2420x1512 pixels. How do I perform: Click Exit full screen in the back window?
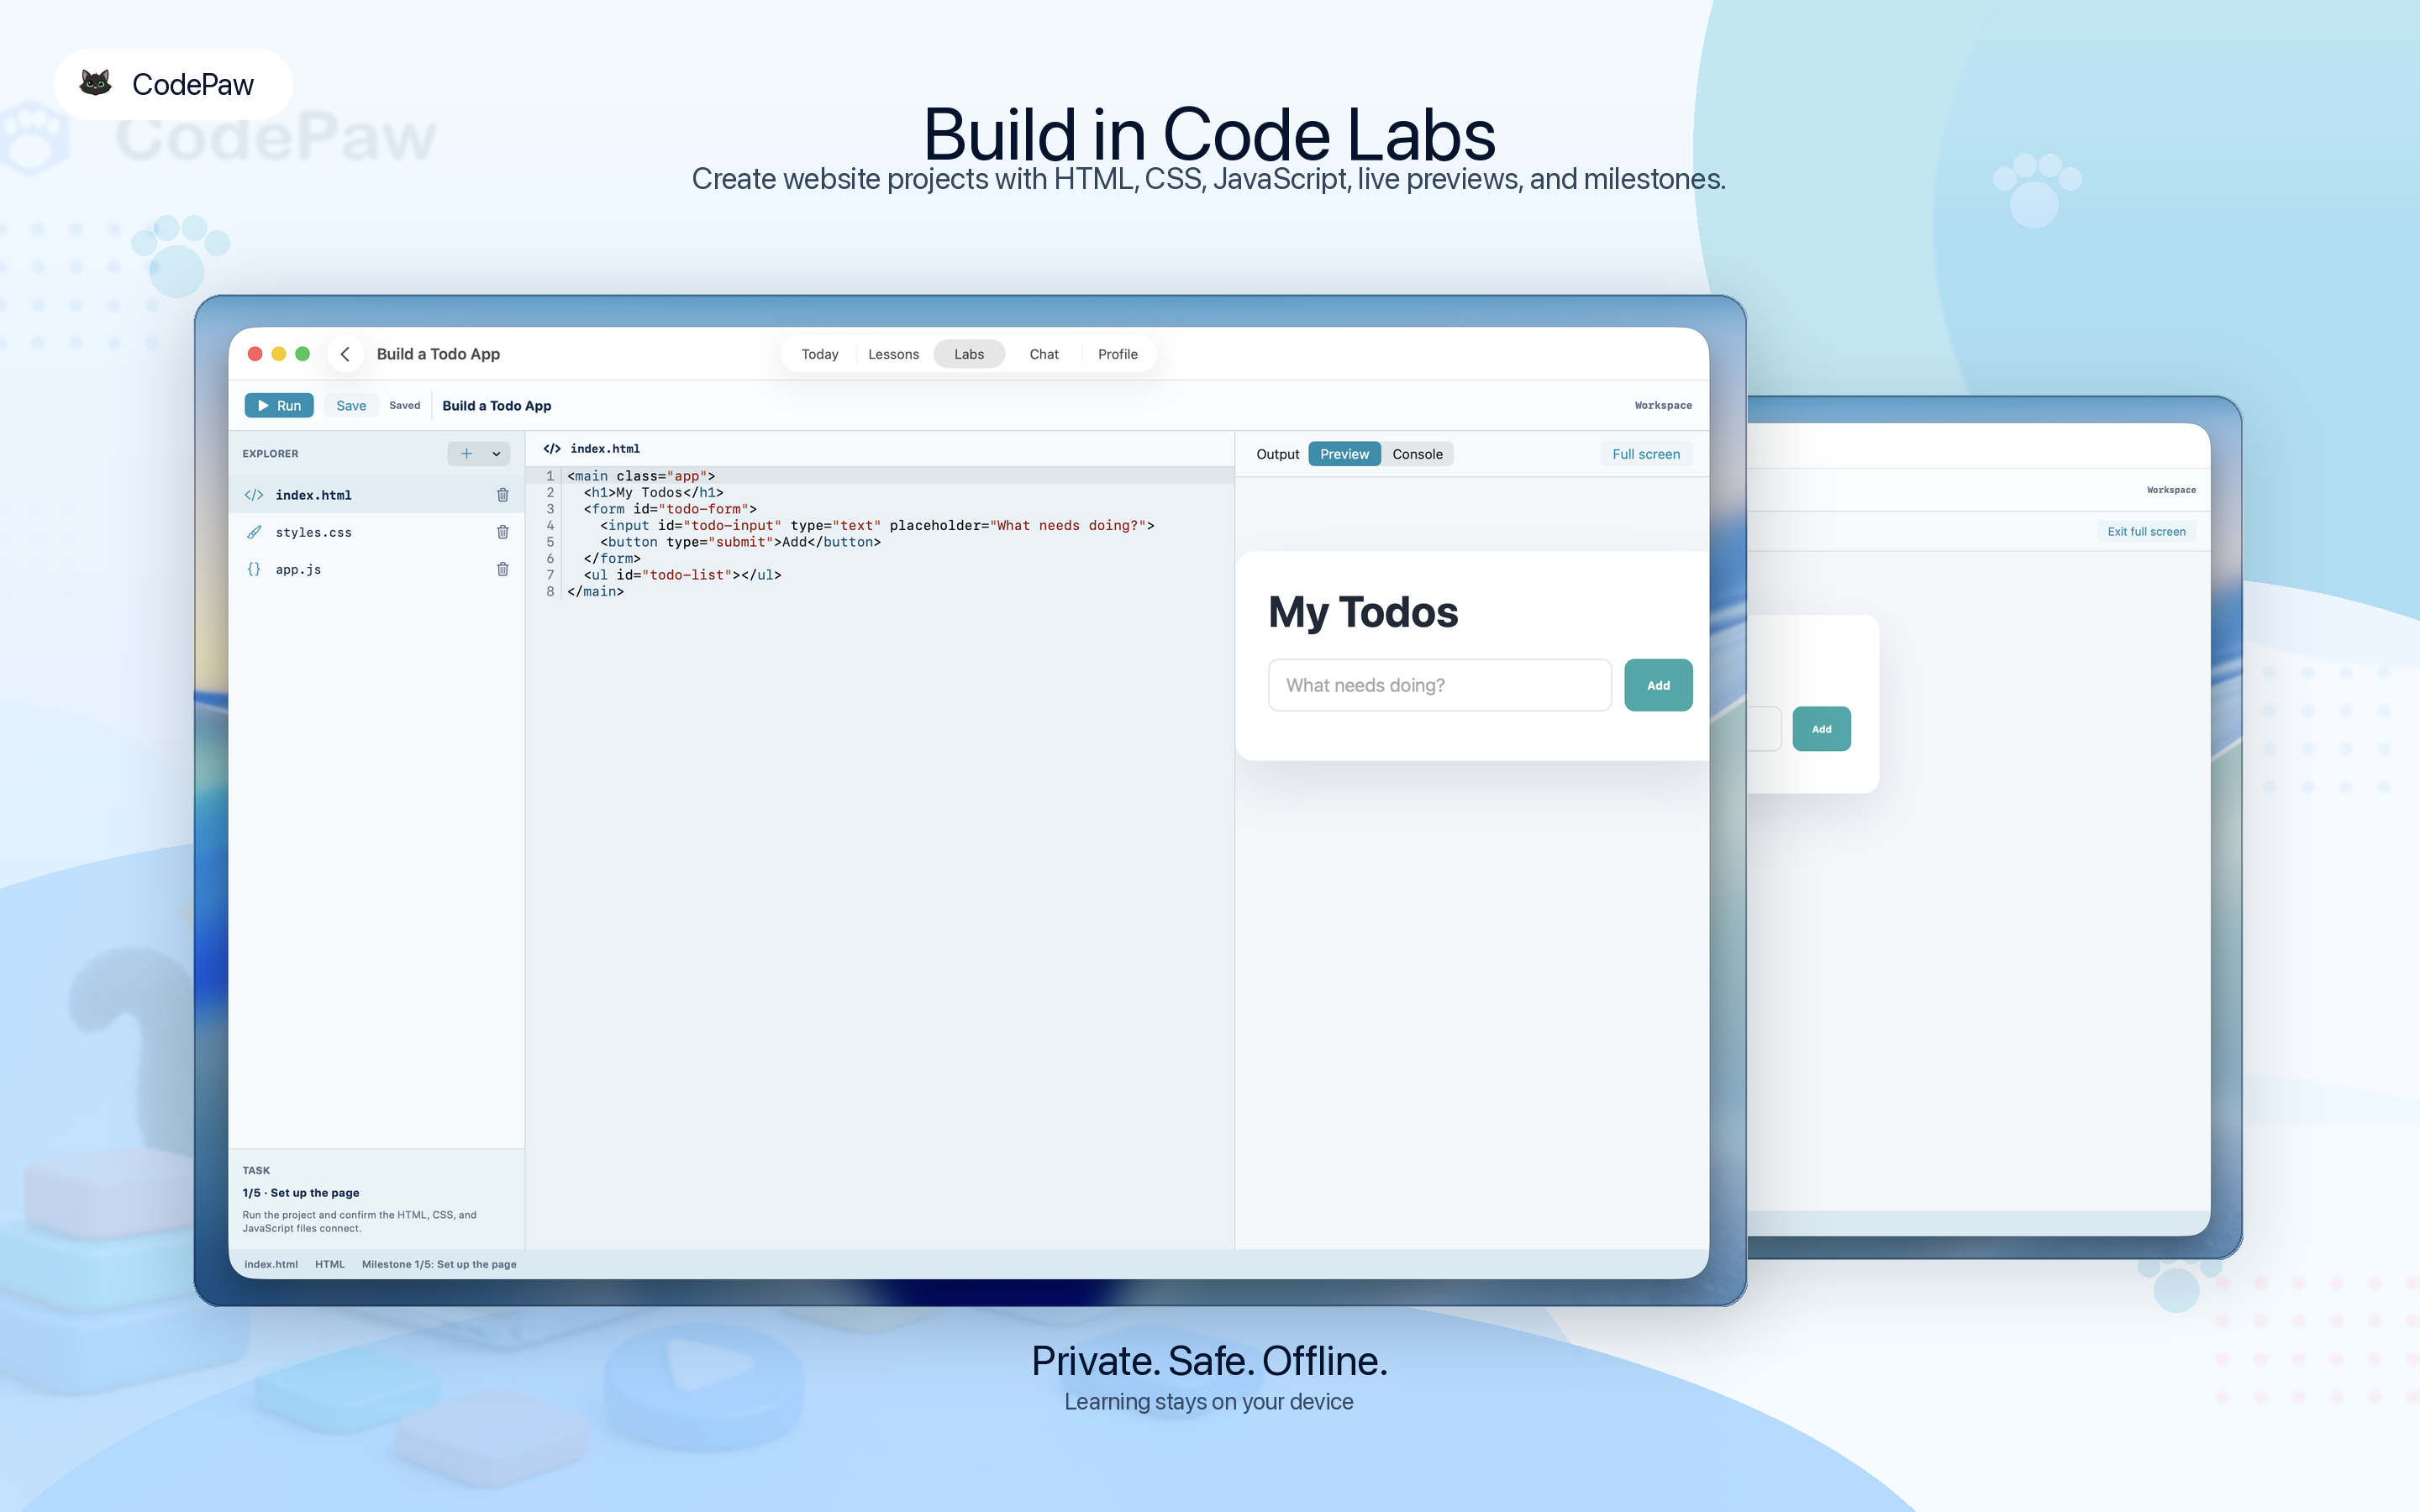point(2146,531)
